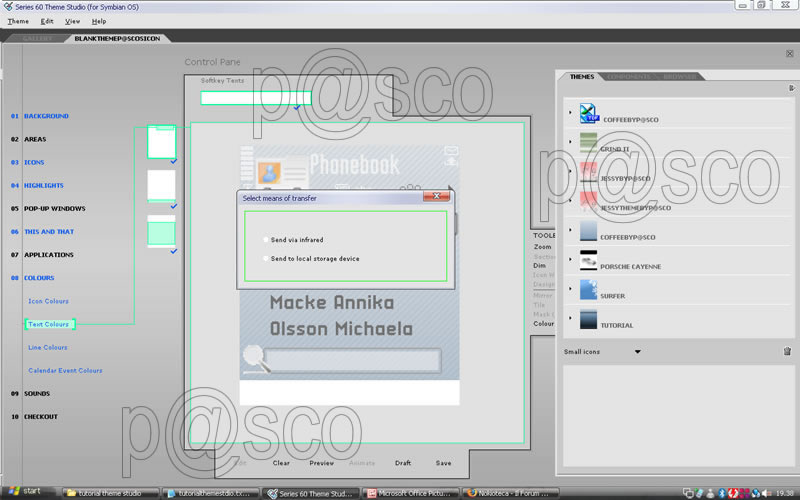This screenshot has height=500, width=800.
Task: Click the Windows start button
Action: [24, 492]
